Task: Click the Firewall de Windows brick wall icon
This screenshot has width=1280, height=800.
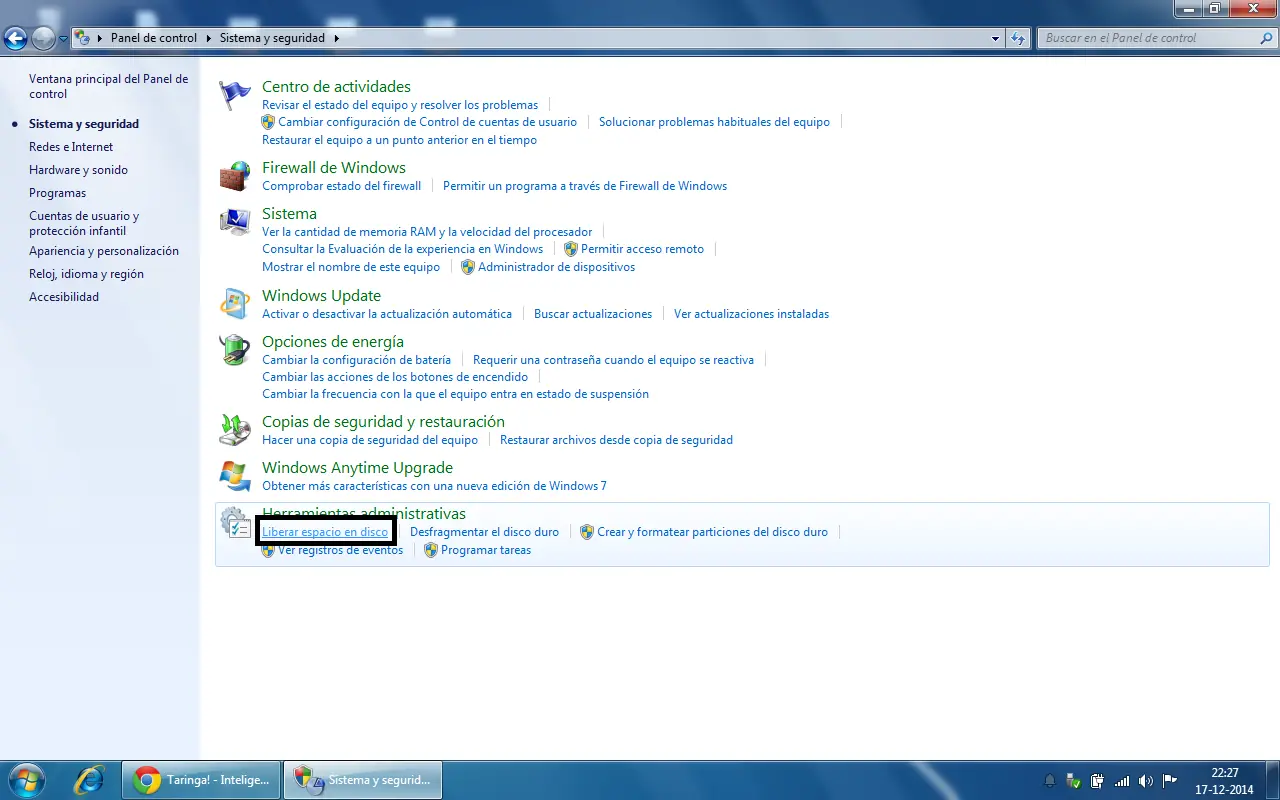Action: 235,176
